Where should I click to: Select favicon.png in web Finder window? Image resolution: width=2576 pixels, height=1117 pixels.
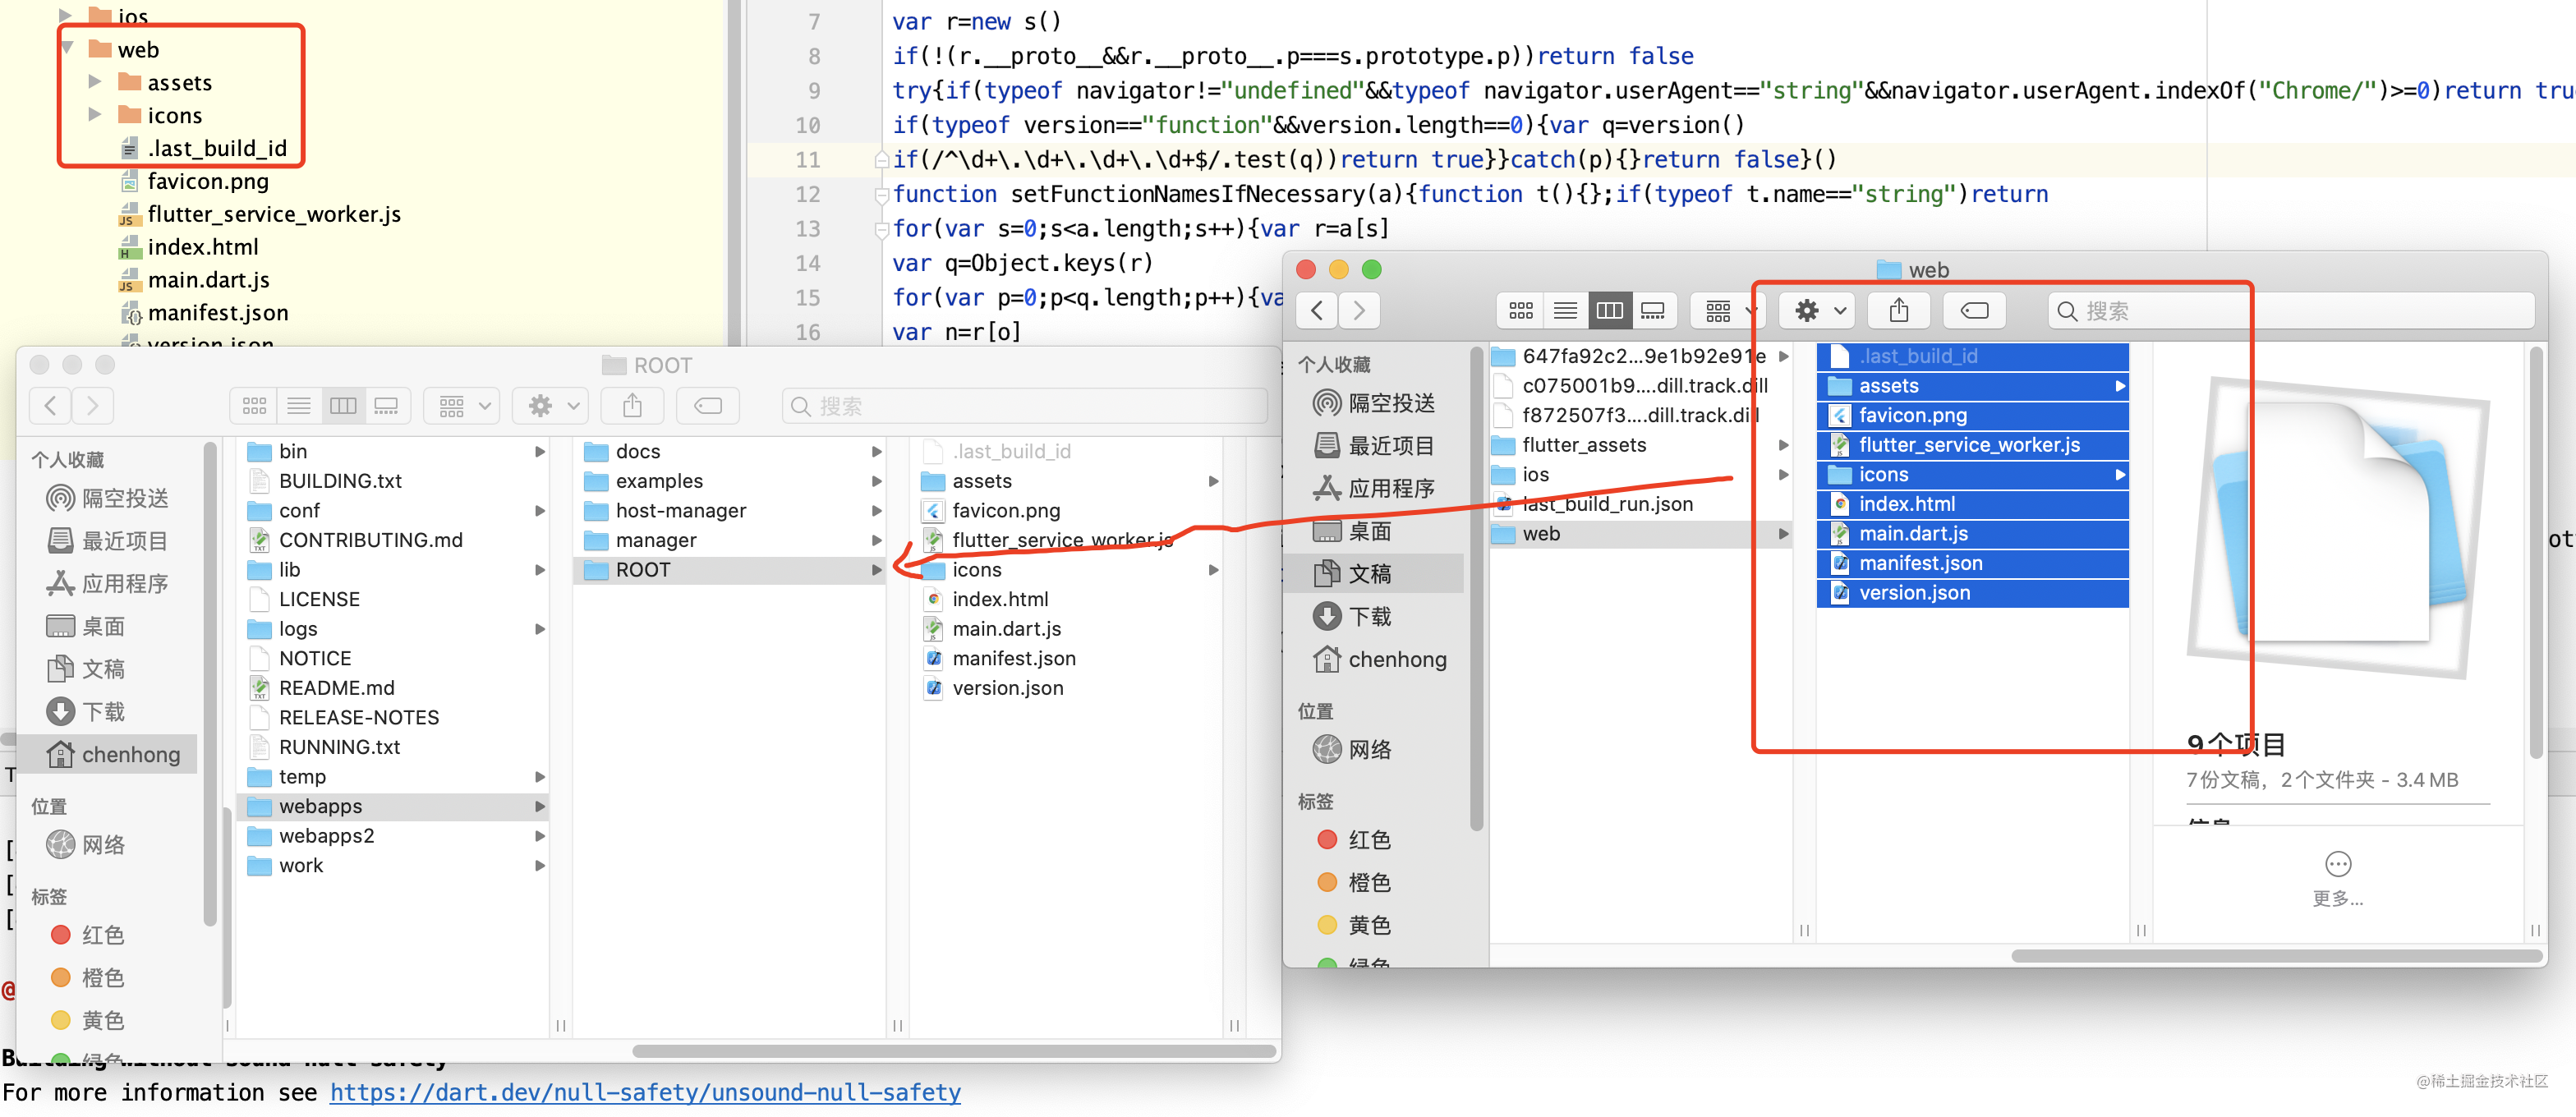(1972, 415)
